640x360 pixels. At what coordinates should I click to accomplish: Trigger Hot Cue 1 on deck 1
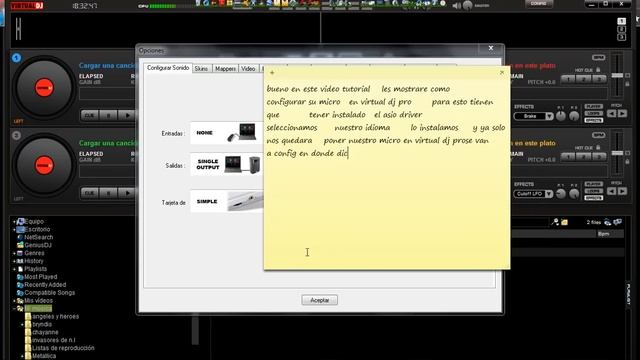click(x=568, y=79)
